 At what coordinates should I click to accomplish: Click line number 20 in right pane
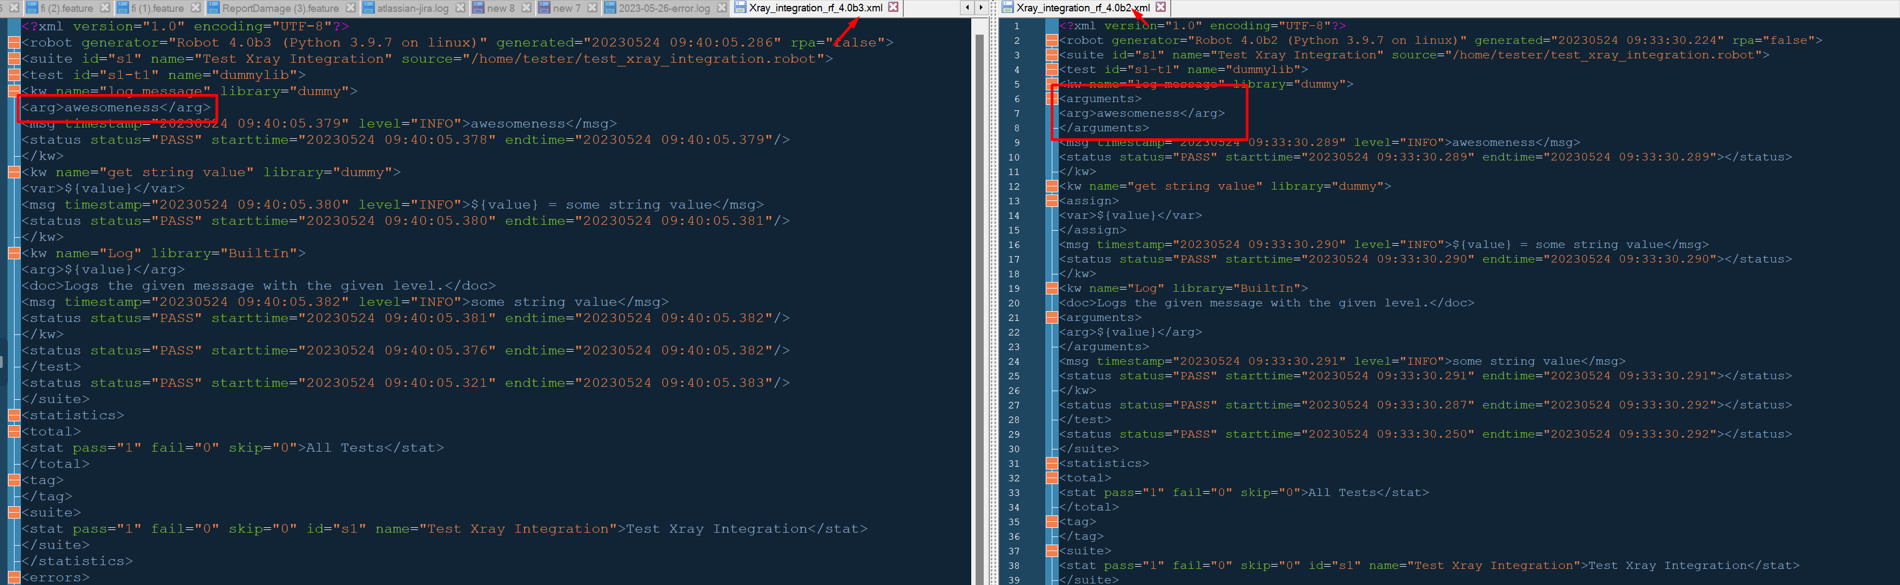[x=1014, y=303]
